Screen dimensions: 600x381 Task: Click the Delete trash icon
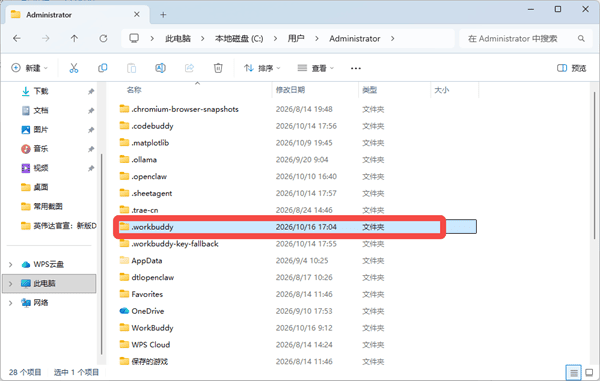(x=218, y=68)
